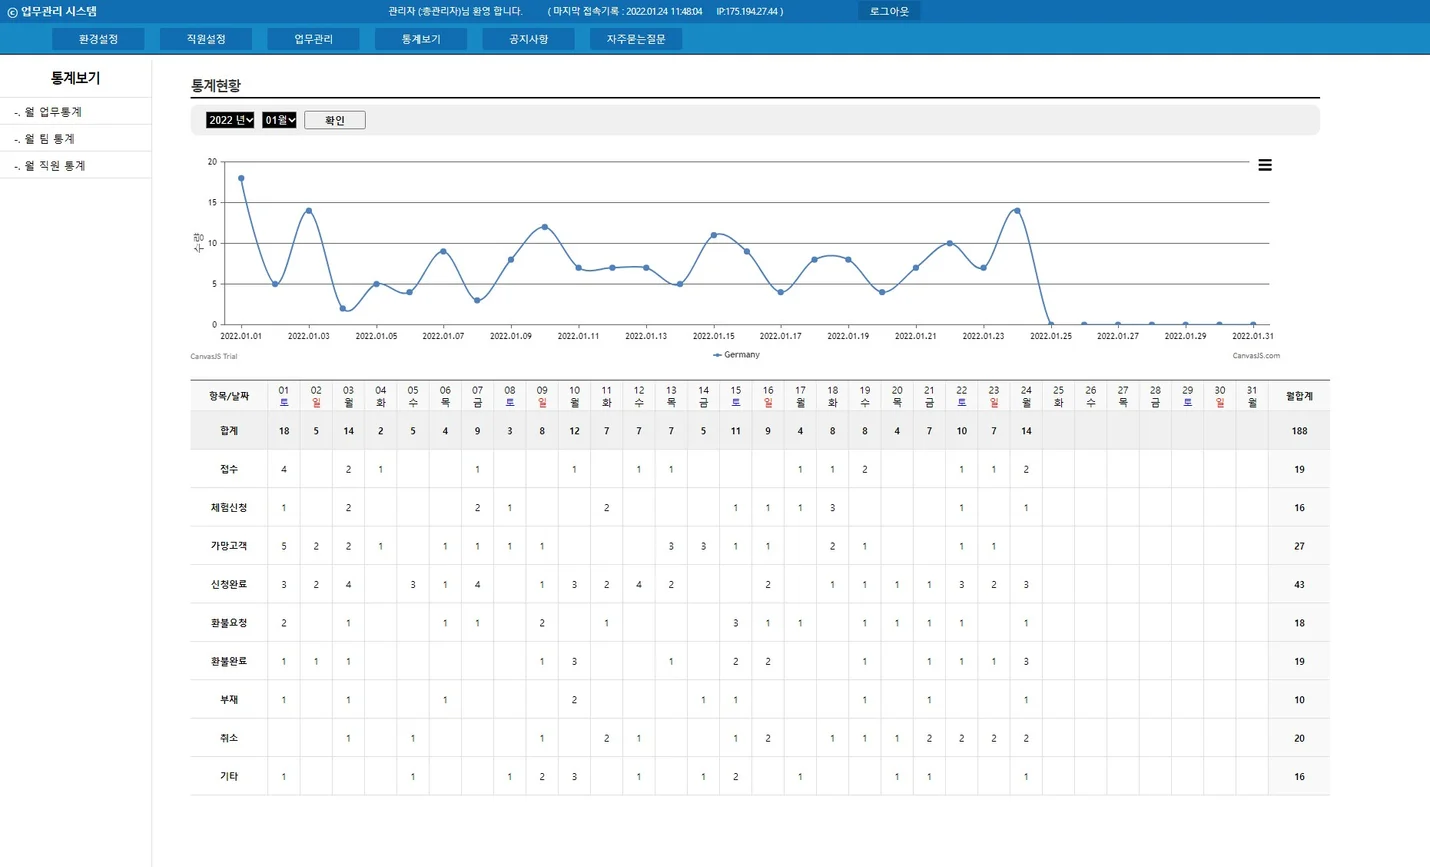Click the 통계보기 sidebar heading
This screenshot has height=867, width=1430.
[x=75, y=78]
